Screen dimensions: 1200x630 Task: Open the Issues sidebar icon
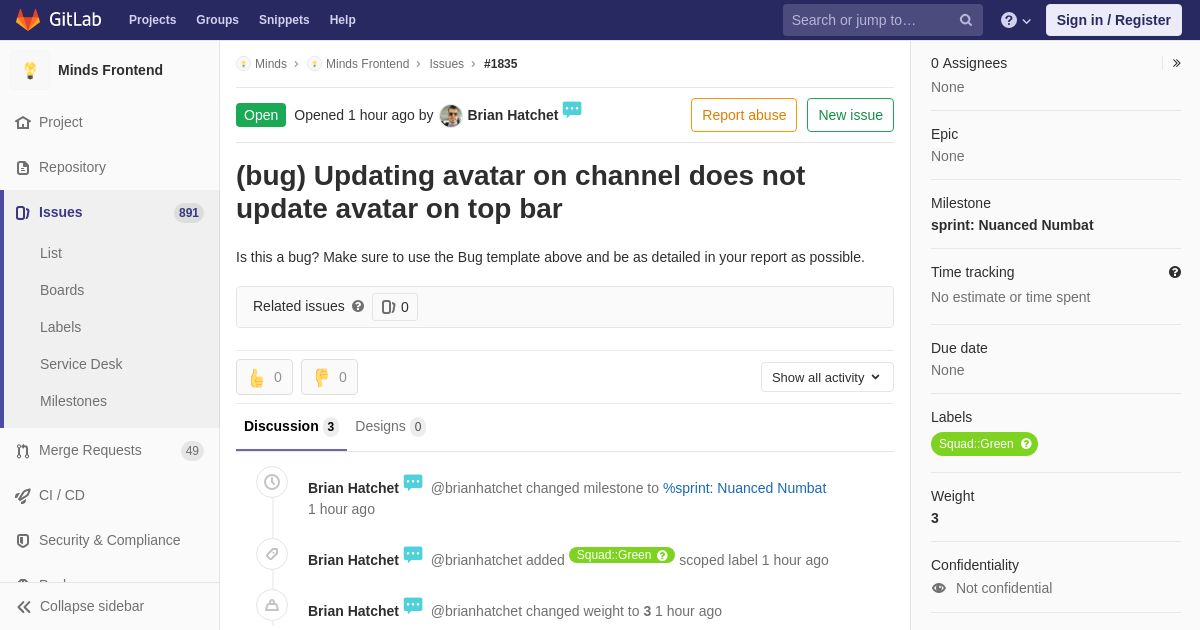click(x=23, y=212)
